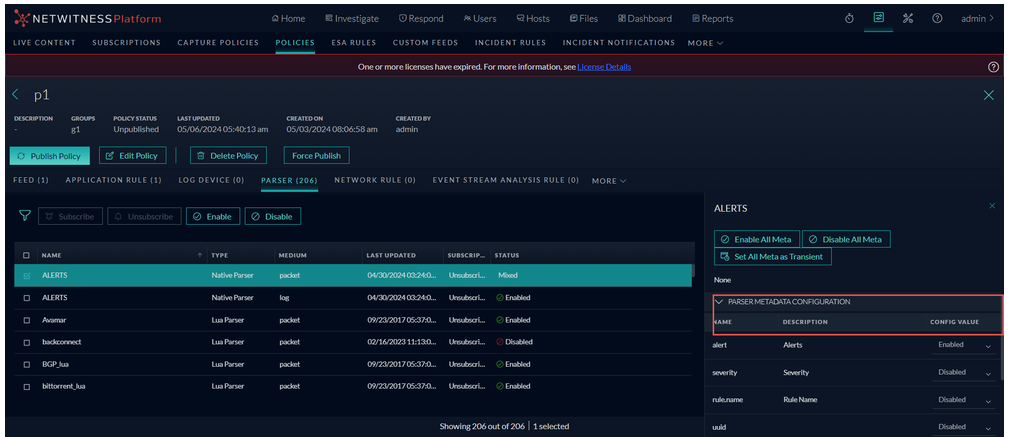Select the header select-all checkbox
Viewport: 1010px width, 437px height.
pyautogui.click(x=26, y=255)
